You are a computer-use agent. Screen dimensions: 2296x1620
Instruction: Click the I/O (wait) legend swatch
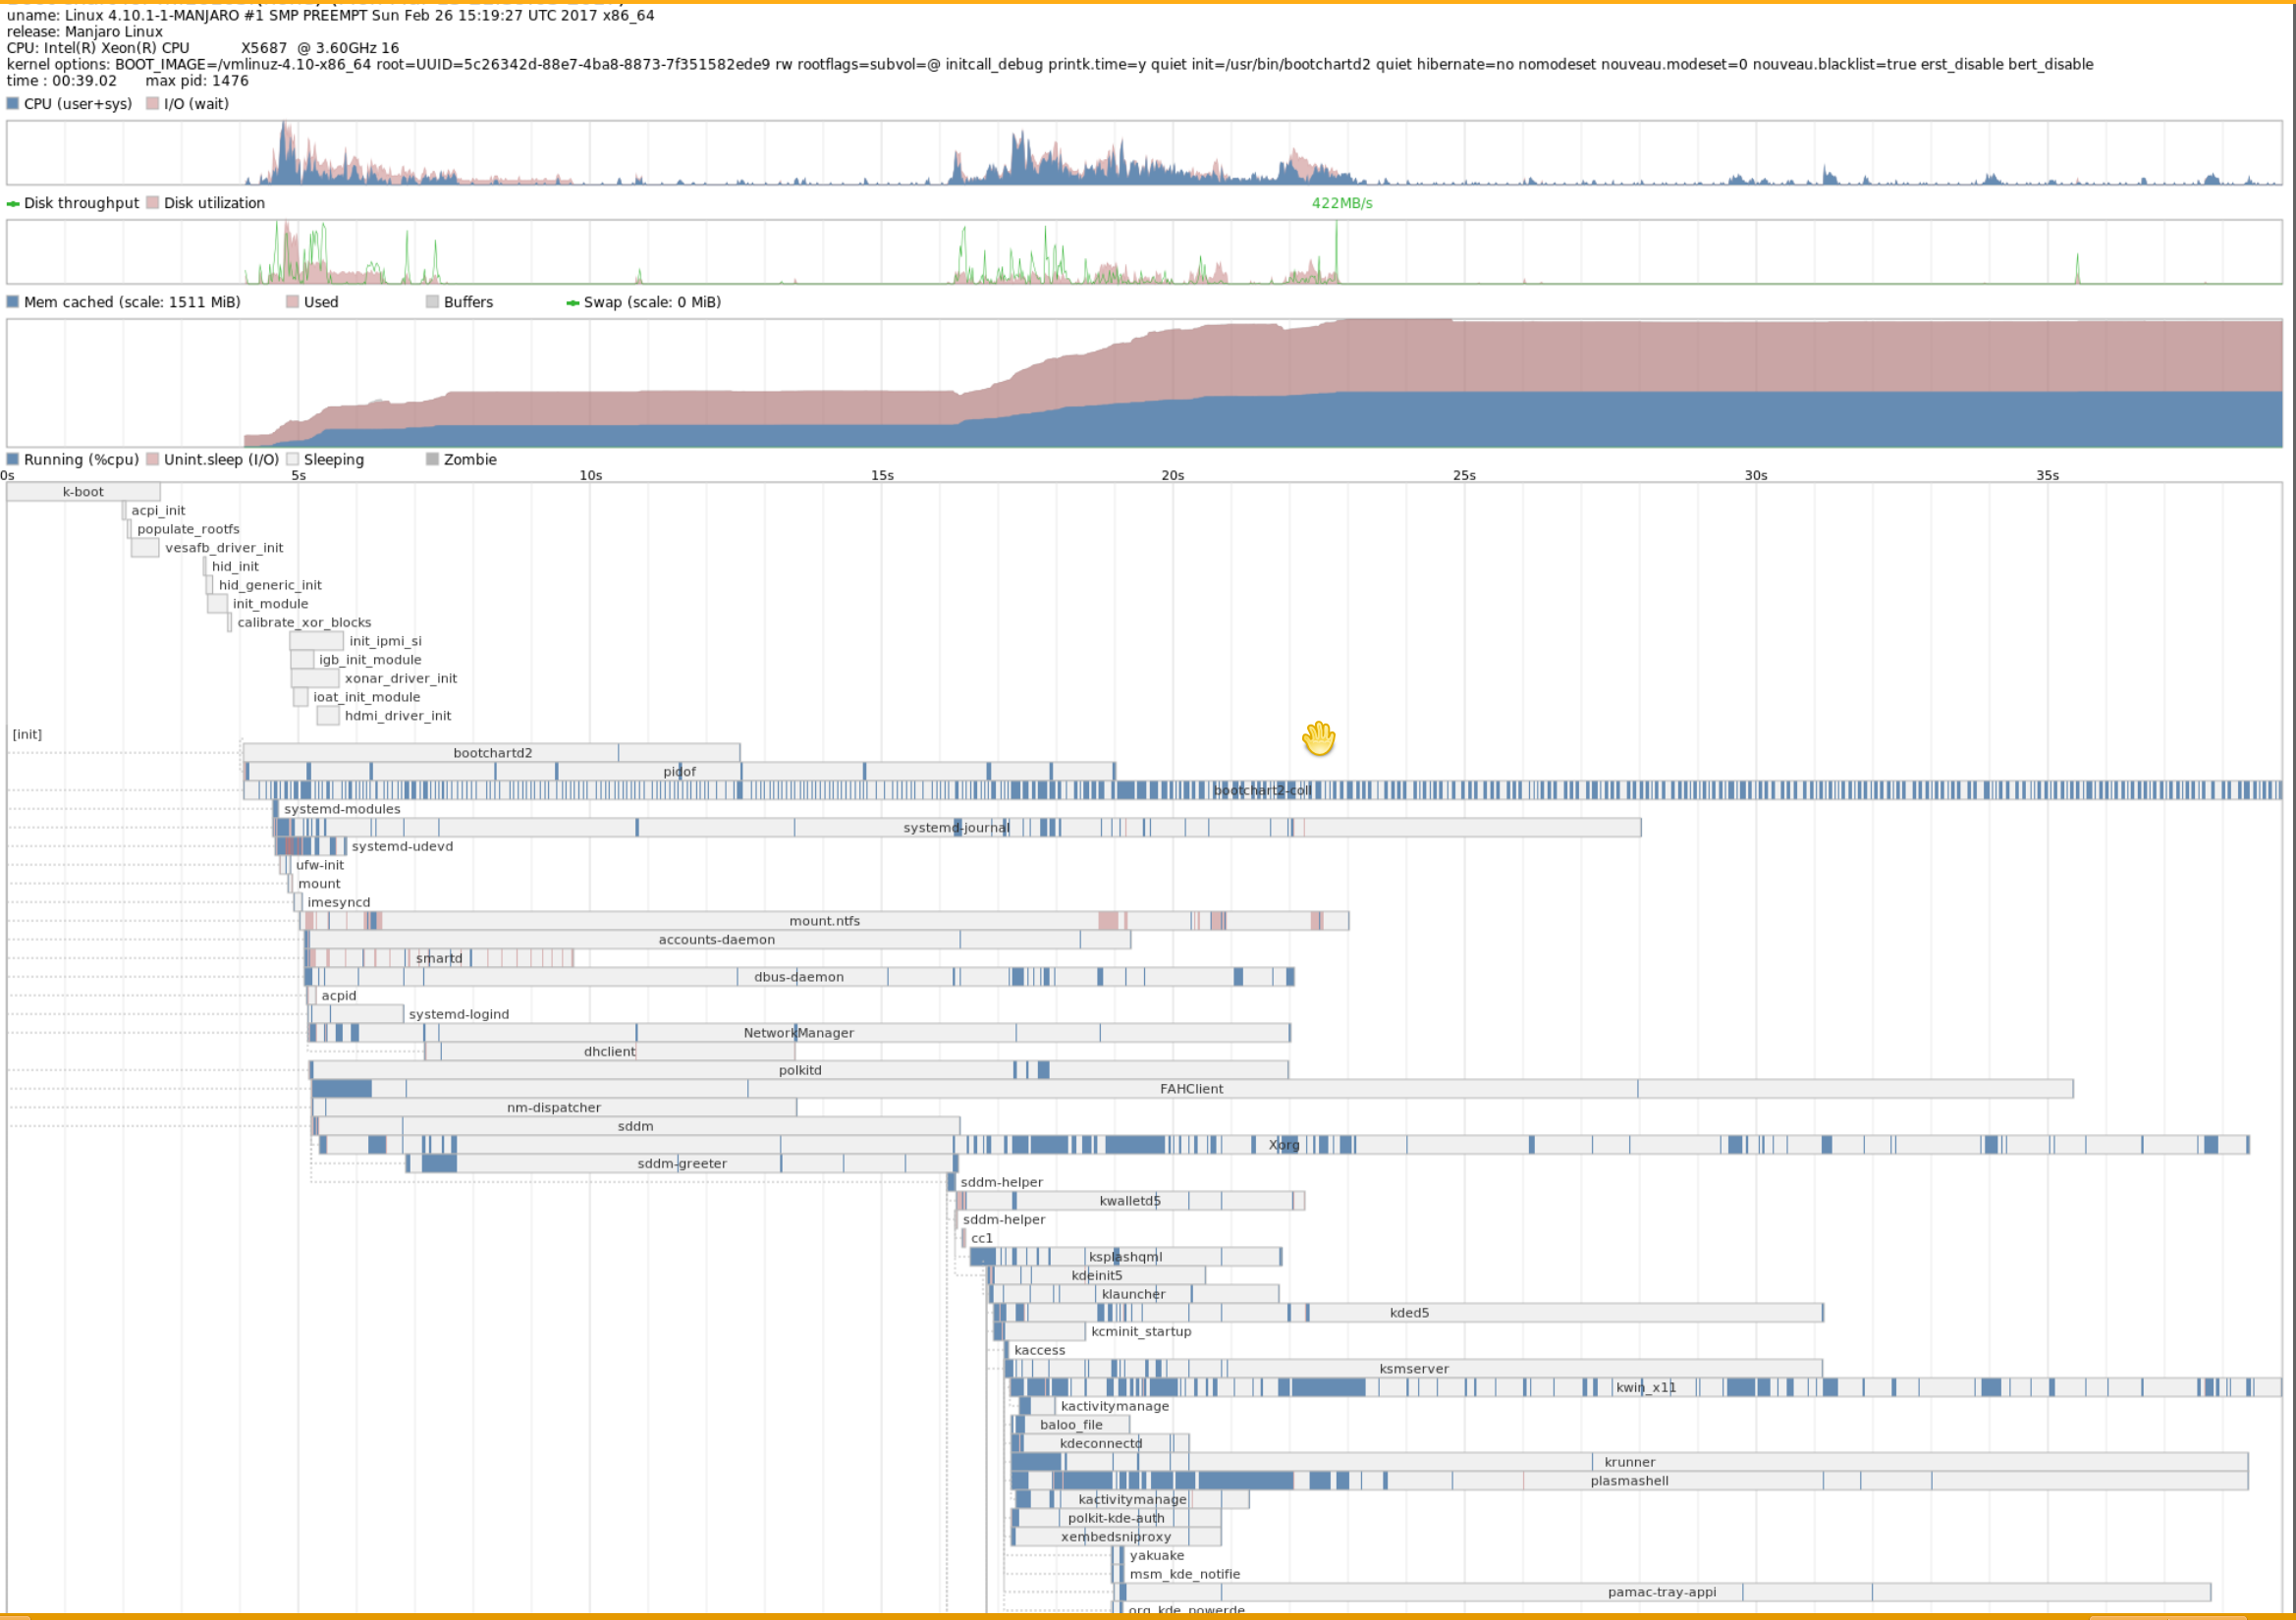[153, 103]
